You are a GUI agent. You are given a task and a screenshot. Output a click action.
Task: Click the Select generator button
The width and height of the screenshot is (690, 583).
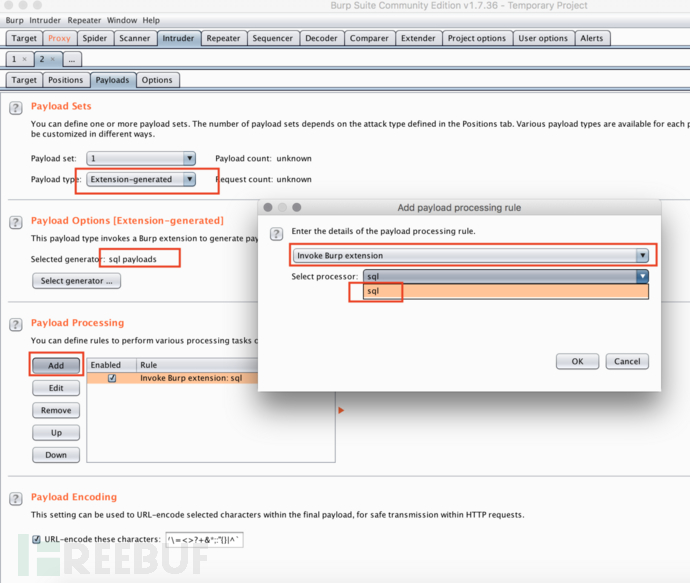point(77,281)
